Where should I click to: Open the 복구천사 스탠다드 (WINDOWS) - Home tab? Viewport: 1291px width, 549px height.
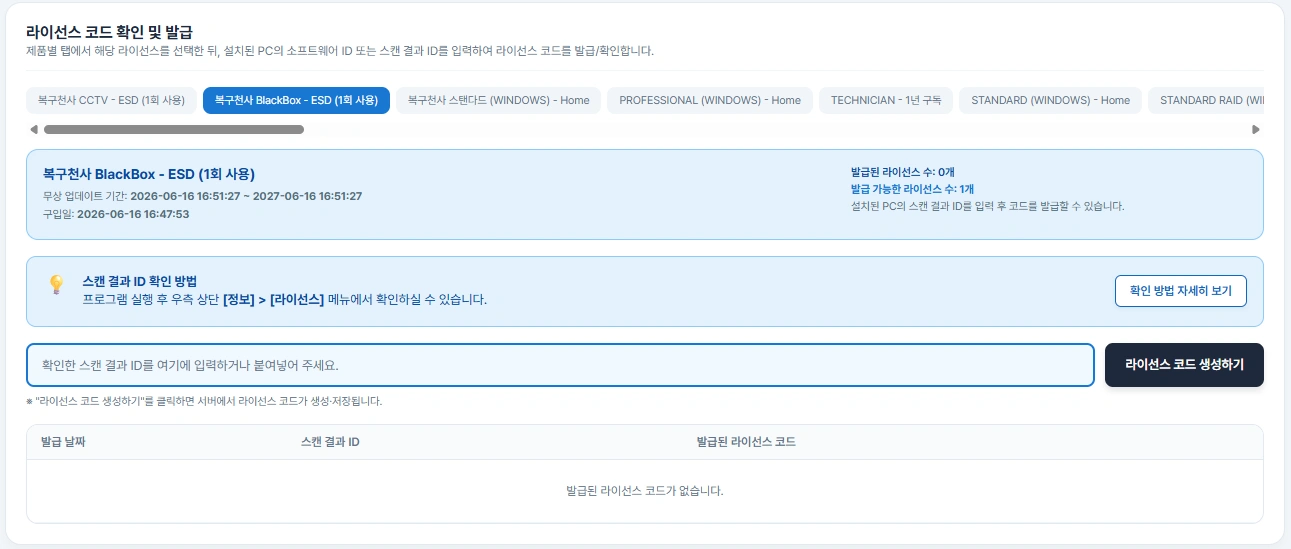(499, 100)
